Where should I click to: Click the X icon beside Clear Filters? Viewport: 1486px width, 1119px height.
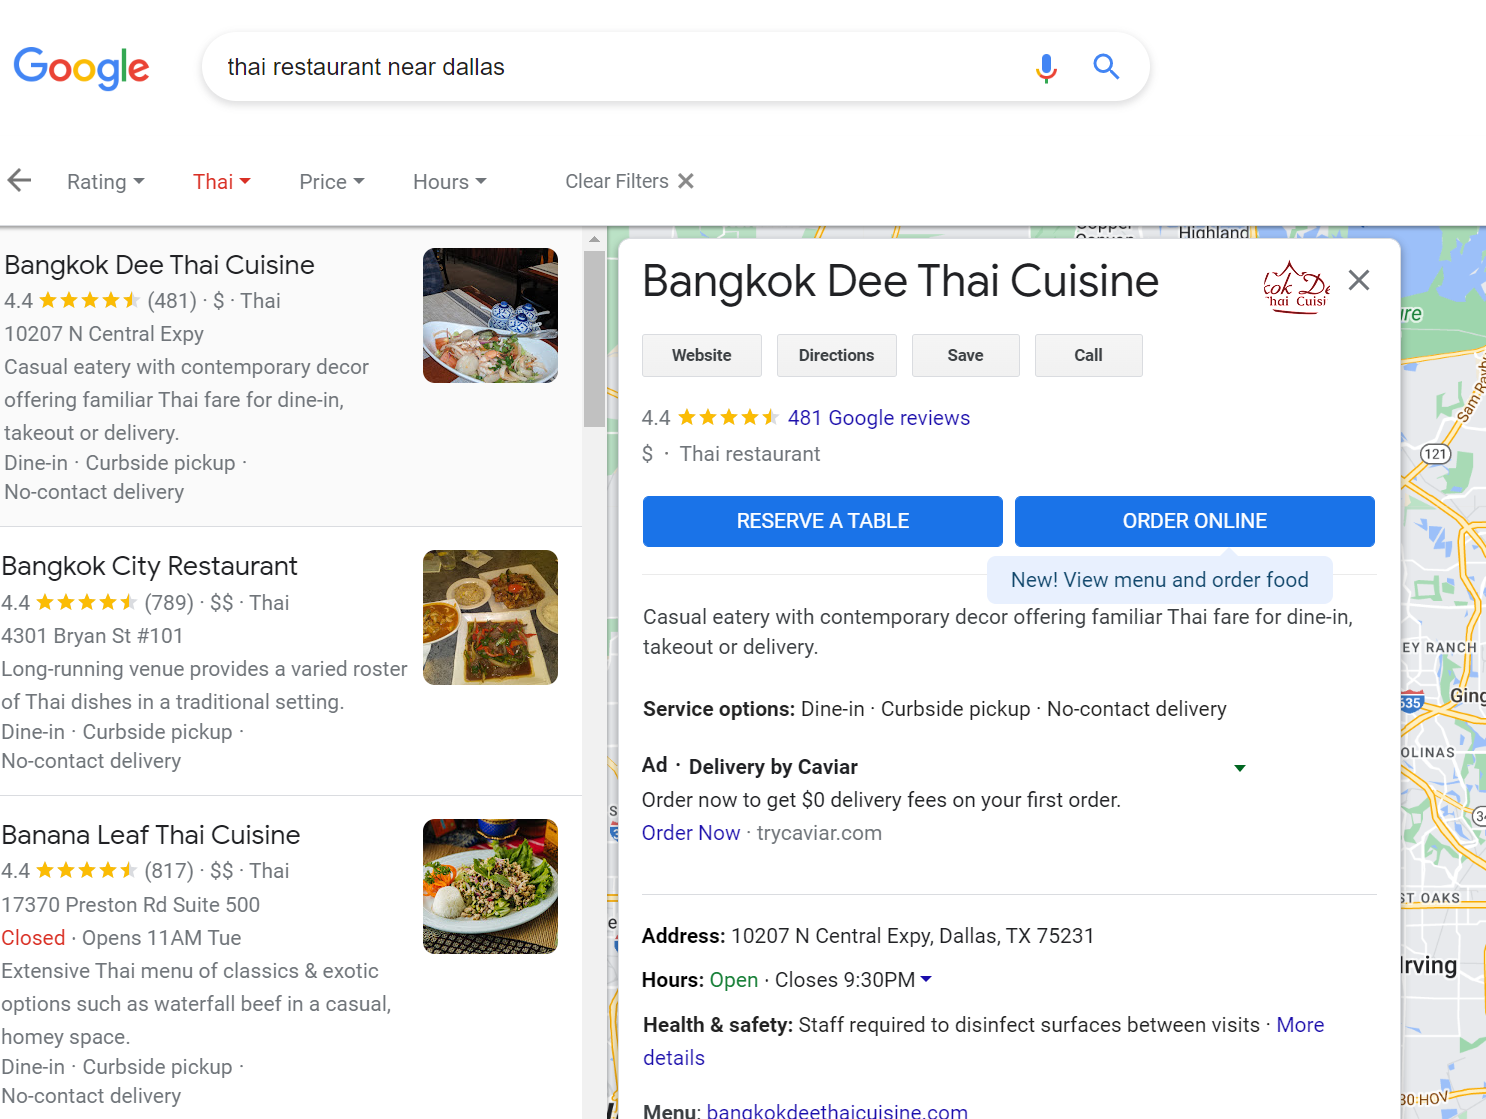tap(686, 181)
